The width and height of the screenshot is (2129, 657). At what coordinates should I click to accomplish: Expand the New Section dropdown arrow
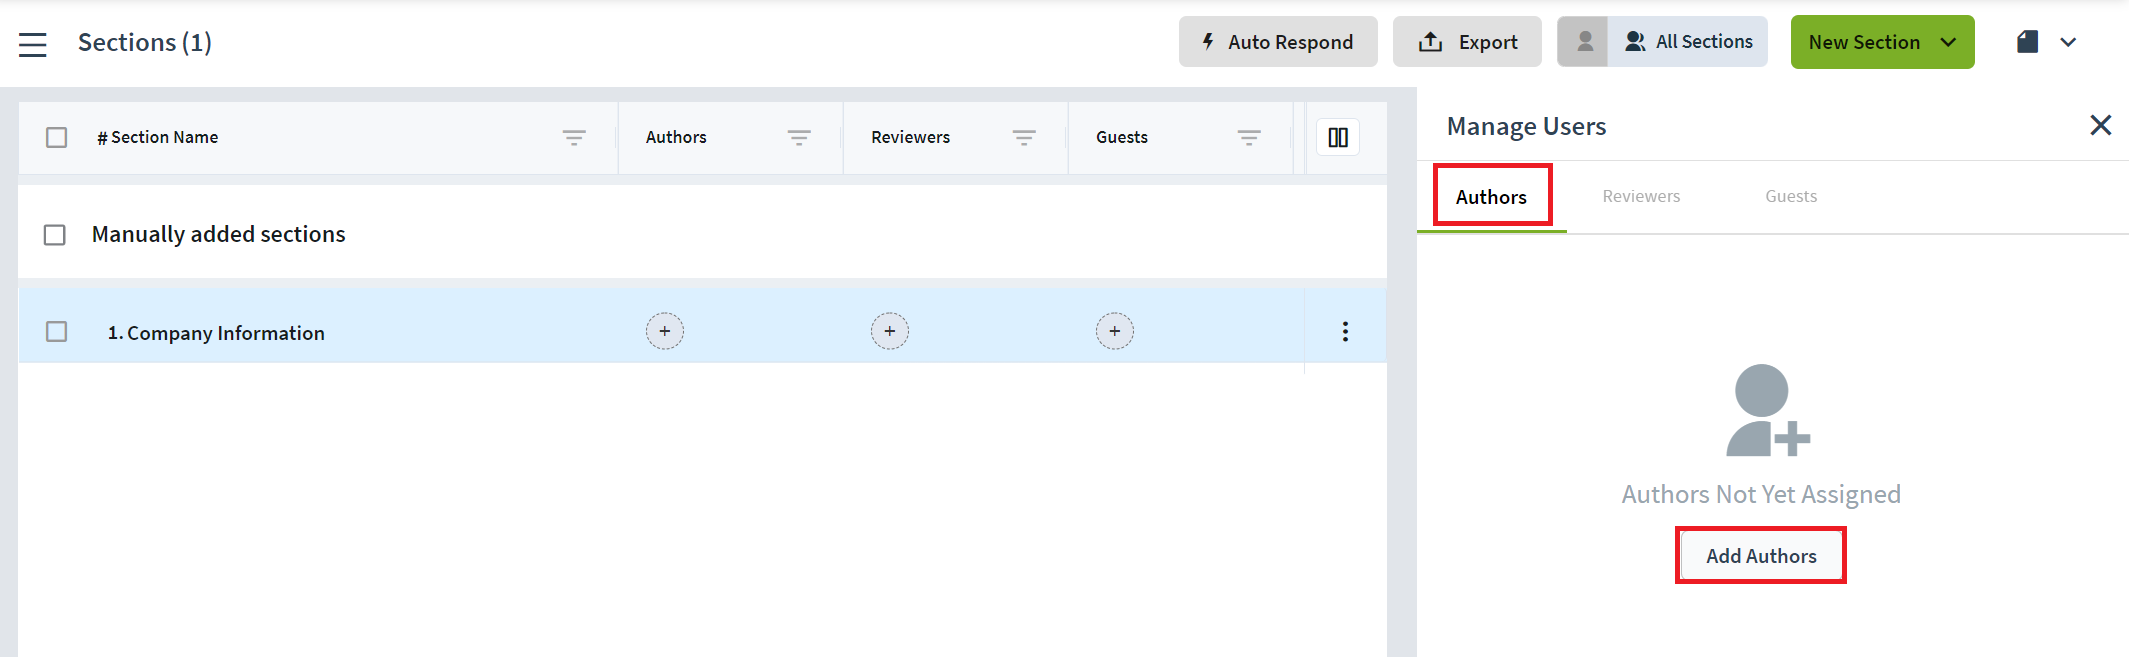[x=1948, y=42]
